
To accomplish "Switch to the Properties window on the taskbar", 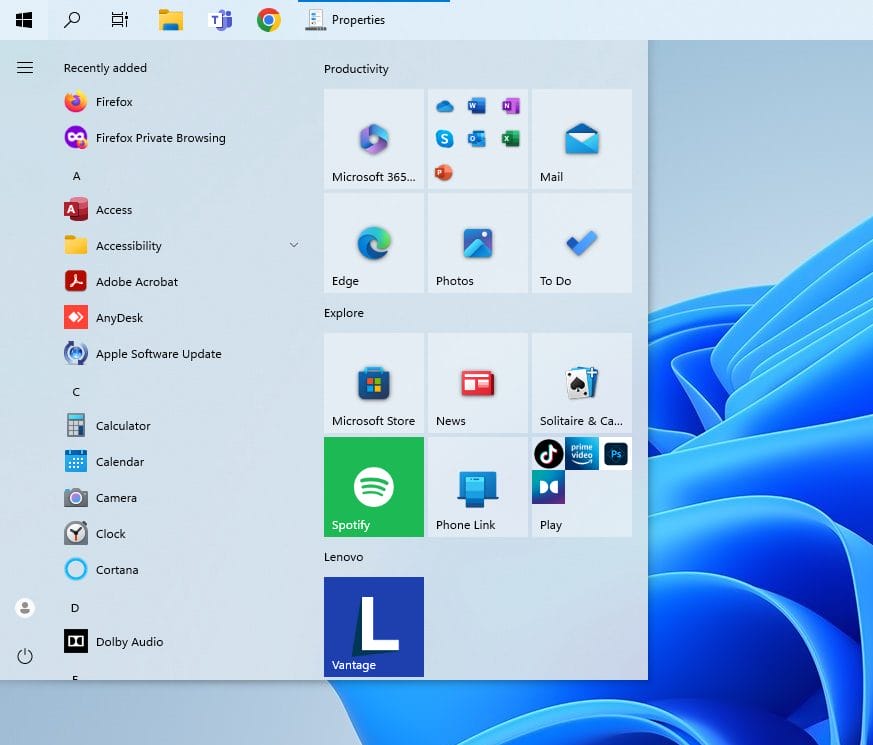I will click(x=344, y=19).
